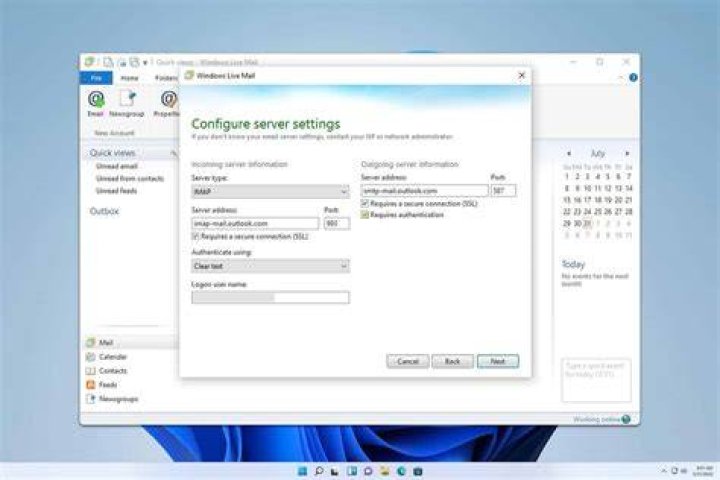Click the July month header in calendar
Viewport: 720px width, 480px height.
click(597, 153)
